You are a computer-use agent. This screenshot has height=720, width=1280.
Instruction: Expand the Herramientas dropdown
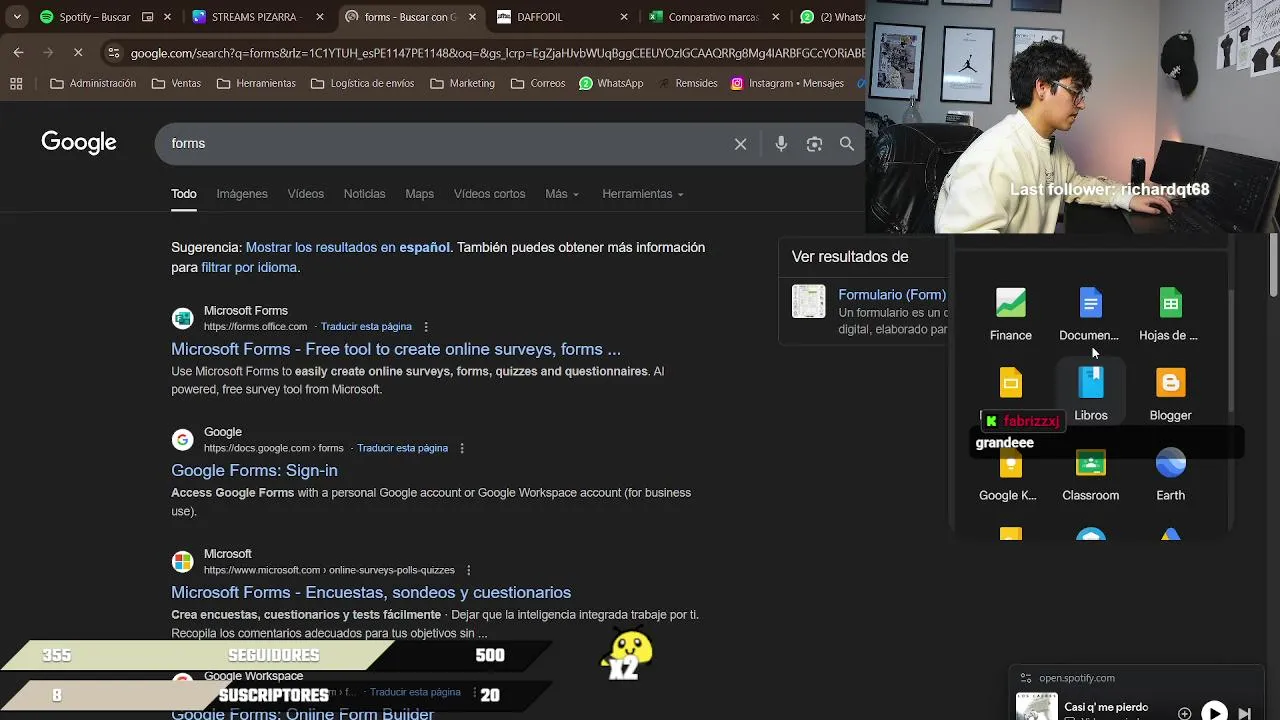pyautogui.click(x=643, y=194)
